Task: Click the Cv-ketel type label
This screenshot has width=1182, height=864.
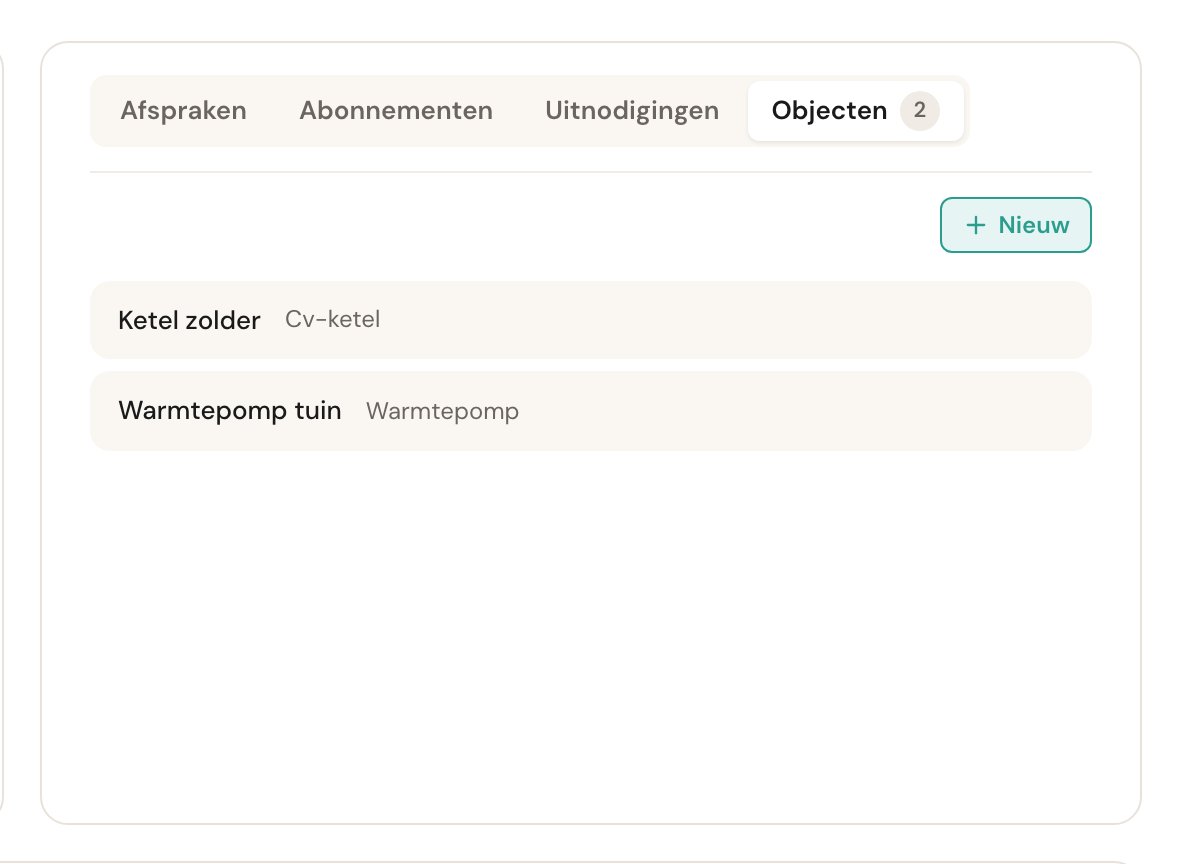Action: [x=332, y=319]
